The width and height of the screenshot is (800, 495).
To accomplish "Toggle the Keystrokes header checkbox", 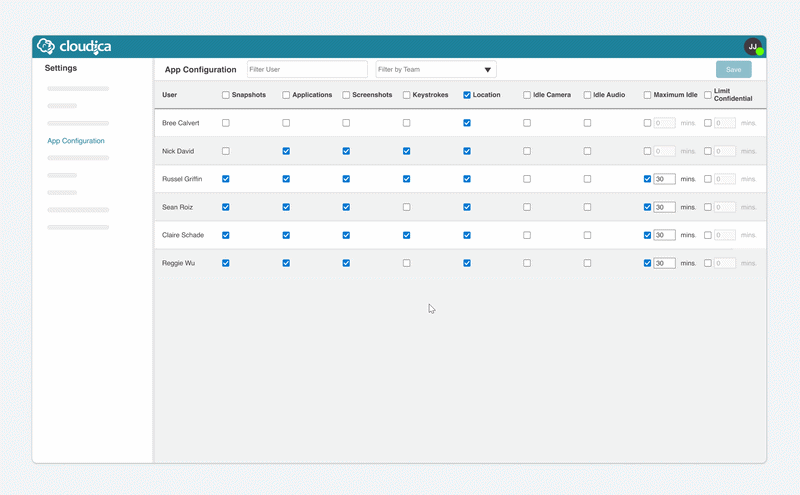I will (x=407, y=95).
